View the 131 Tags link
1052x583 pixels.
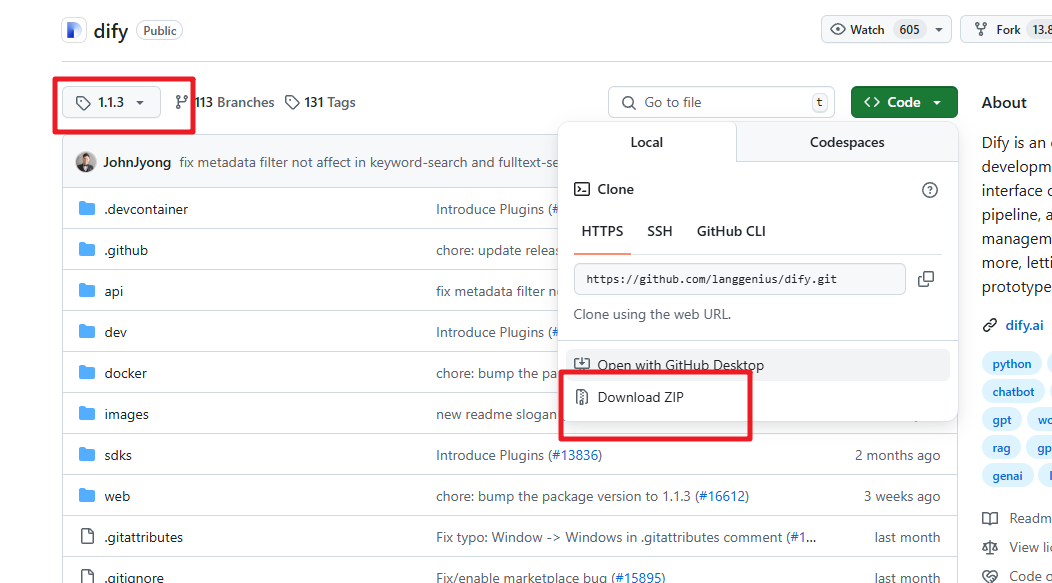click(x=320, y=102)
